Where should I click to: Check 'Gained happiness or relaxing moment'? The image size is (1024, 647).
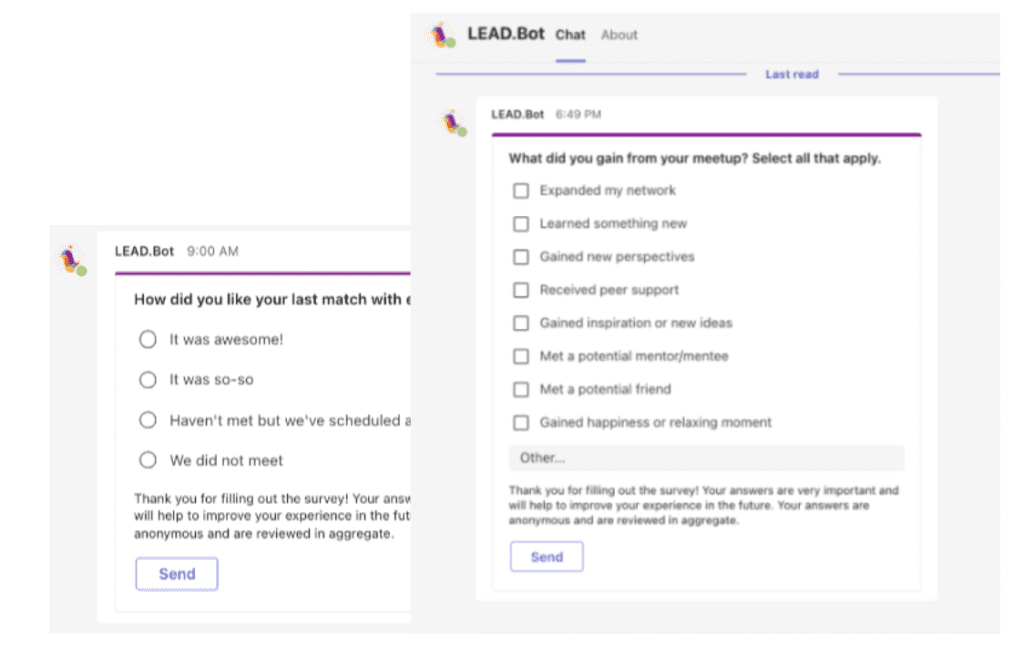521,422
